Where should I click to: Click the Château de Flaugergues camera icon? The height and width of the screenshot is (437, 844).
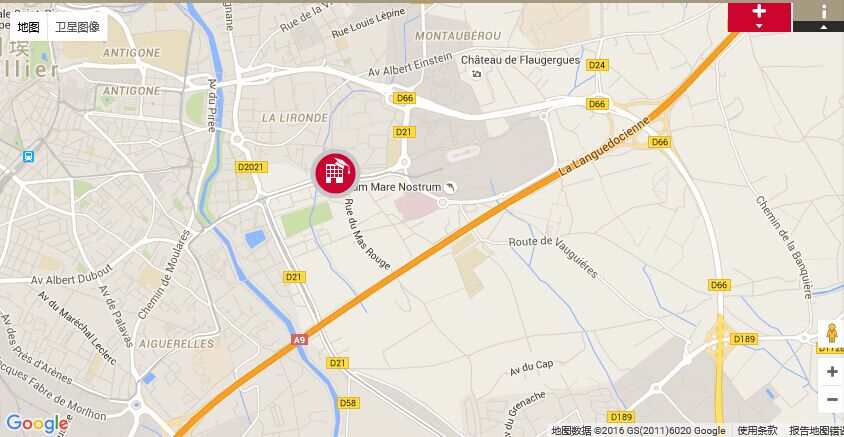[476, 74]
